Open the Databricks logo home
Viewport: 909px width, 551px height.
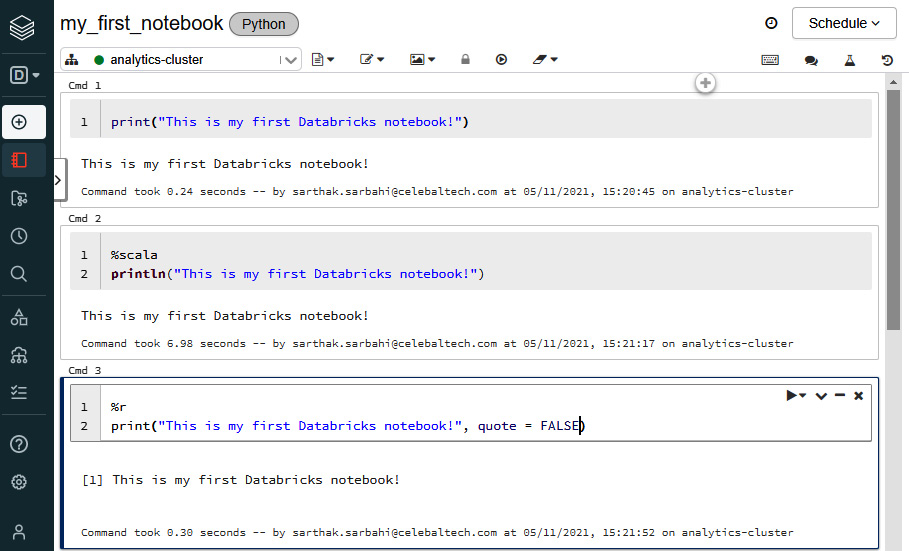tap(22, 27)
